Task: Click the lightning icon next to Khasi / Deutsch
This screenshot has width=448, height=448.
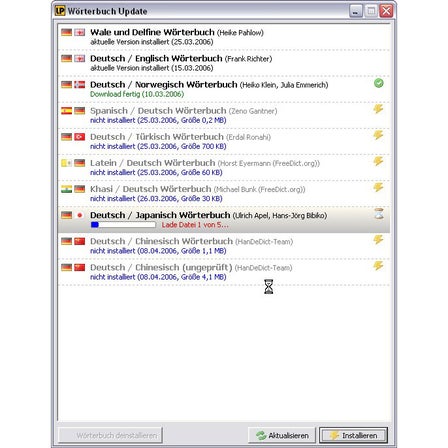Action: (378, 187)
